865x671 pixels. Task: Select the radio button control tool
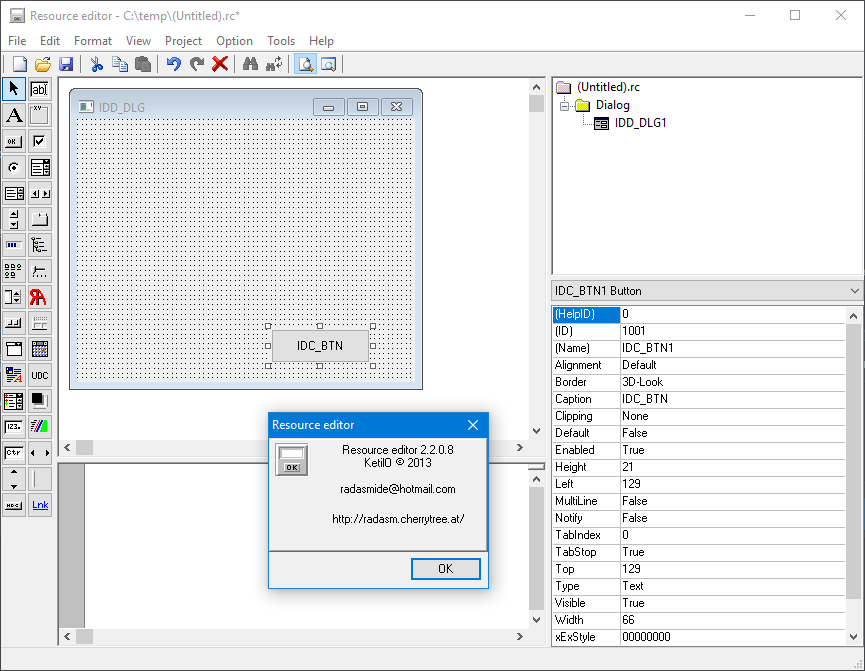(x=14, y=167)
